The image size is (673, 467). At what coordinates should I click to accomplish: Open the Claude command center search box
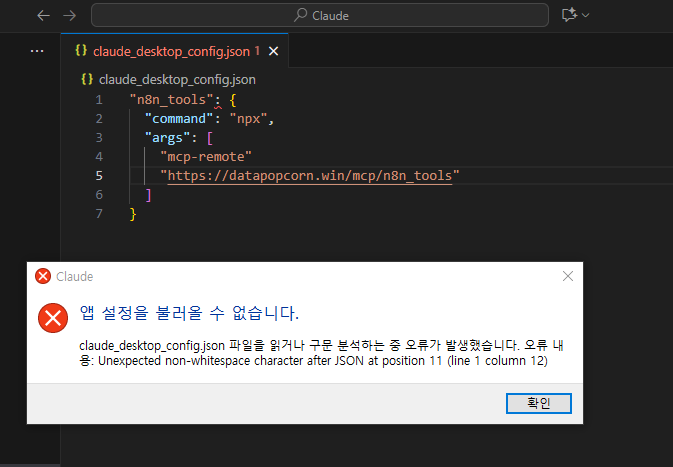coord(320,15)
